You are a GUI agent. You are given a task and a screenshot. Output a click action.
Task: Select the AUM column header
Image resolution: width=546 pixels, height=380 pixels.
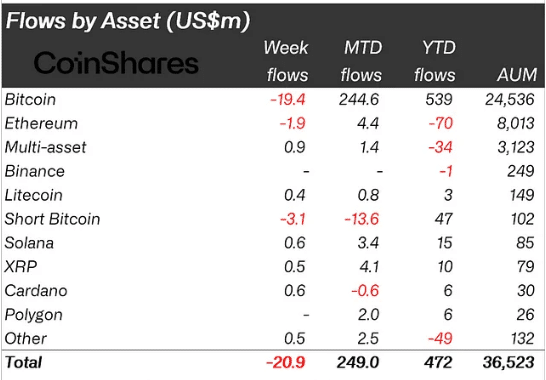coord(517,75)
